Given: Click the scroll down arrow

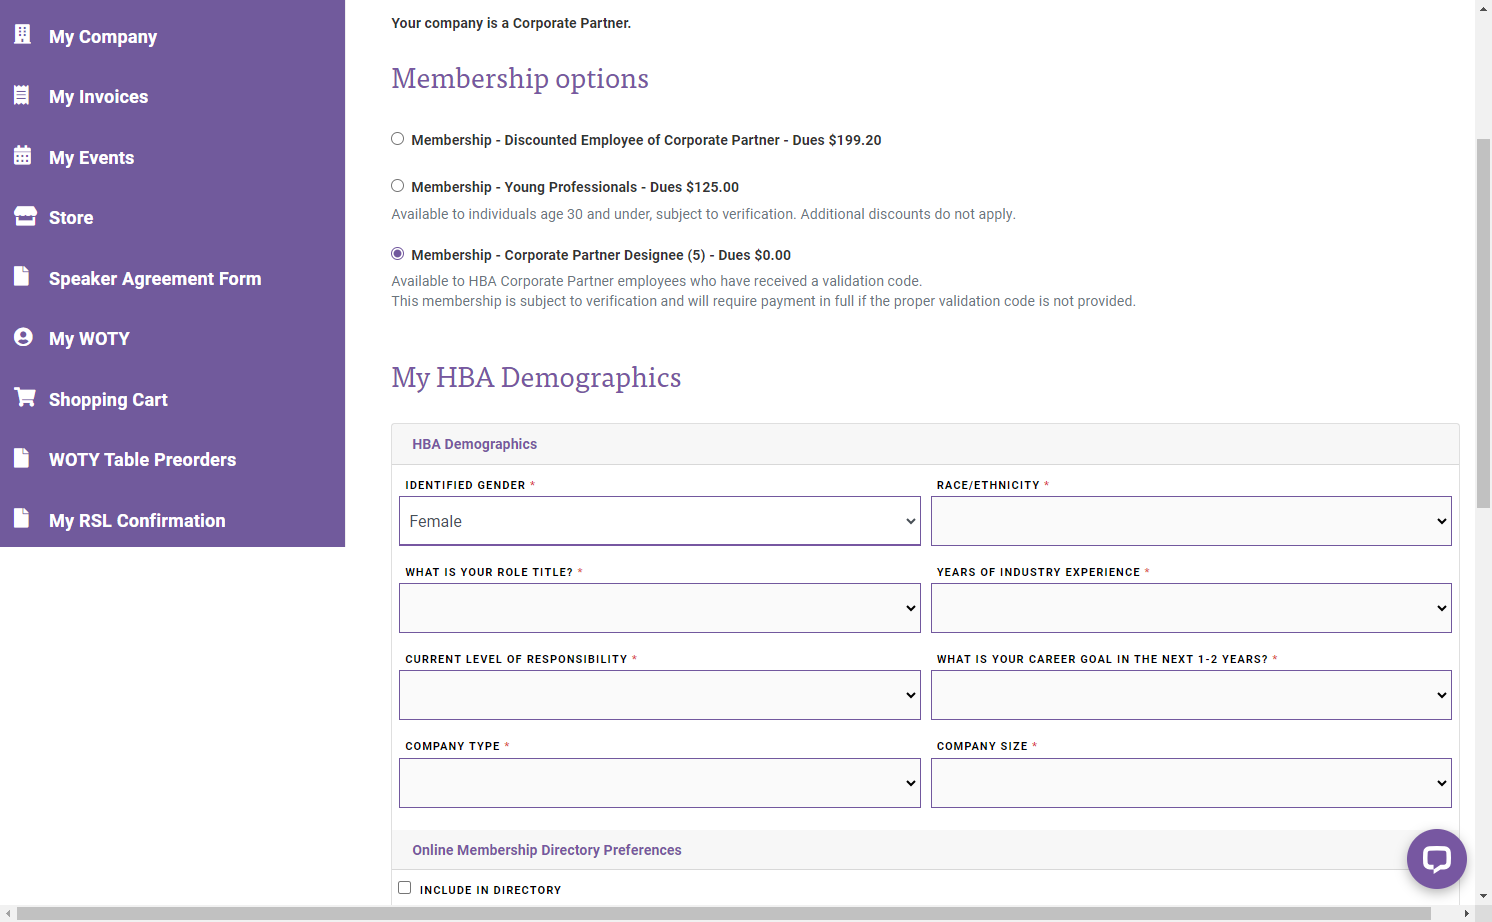Looking at the screenshot, I should click(x=1483, y=896).
